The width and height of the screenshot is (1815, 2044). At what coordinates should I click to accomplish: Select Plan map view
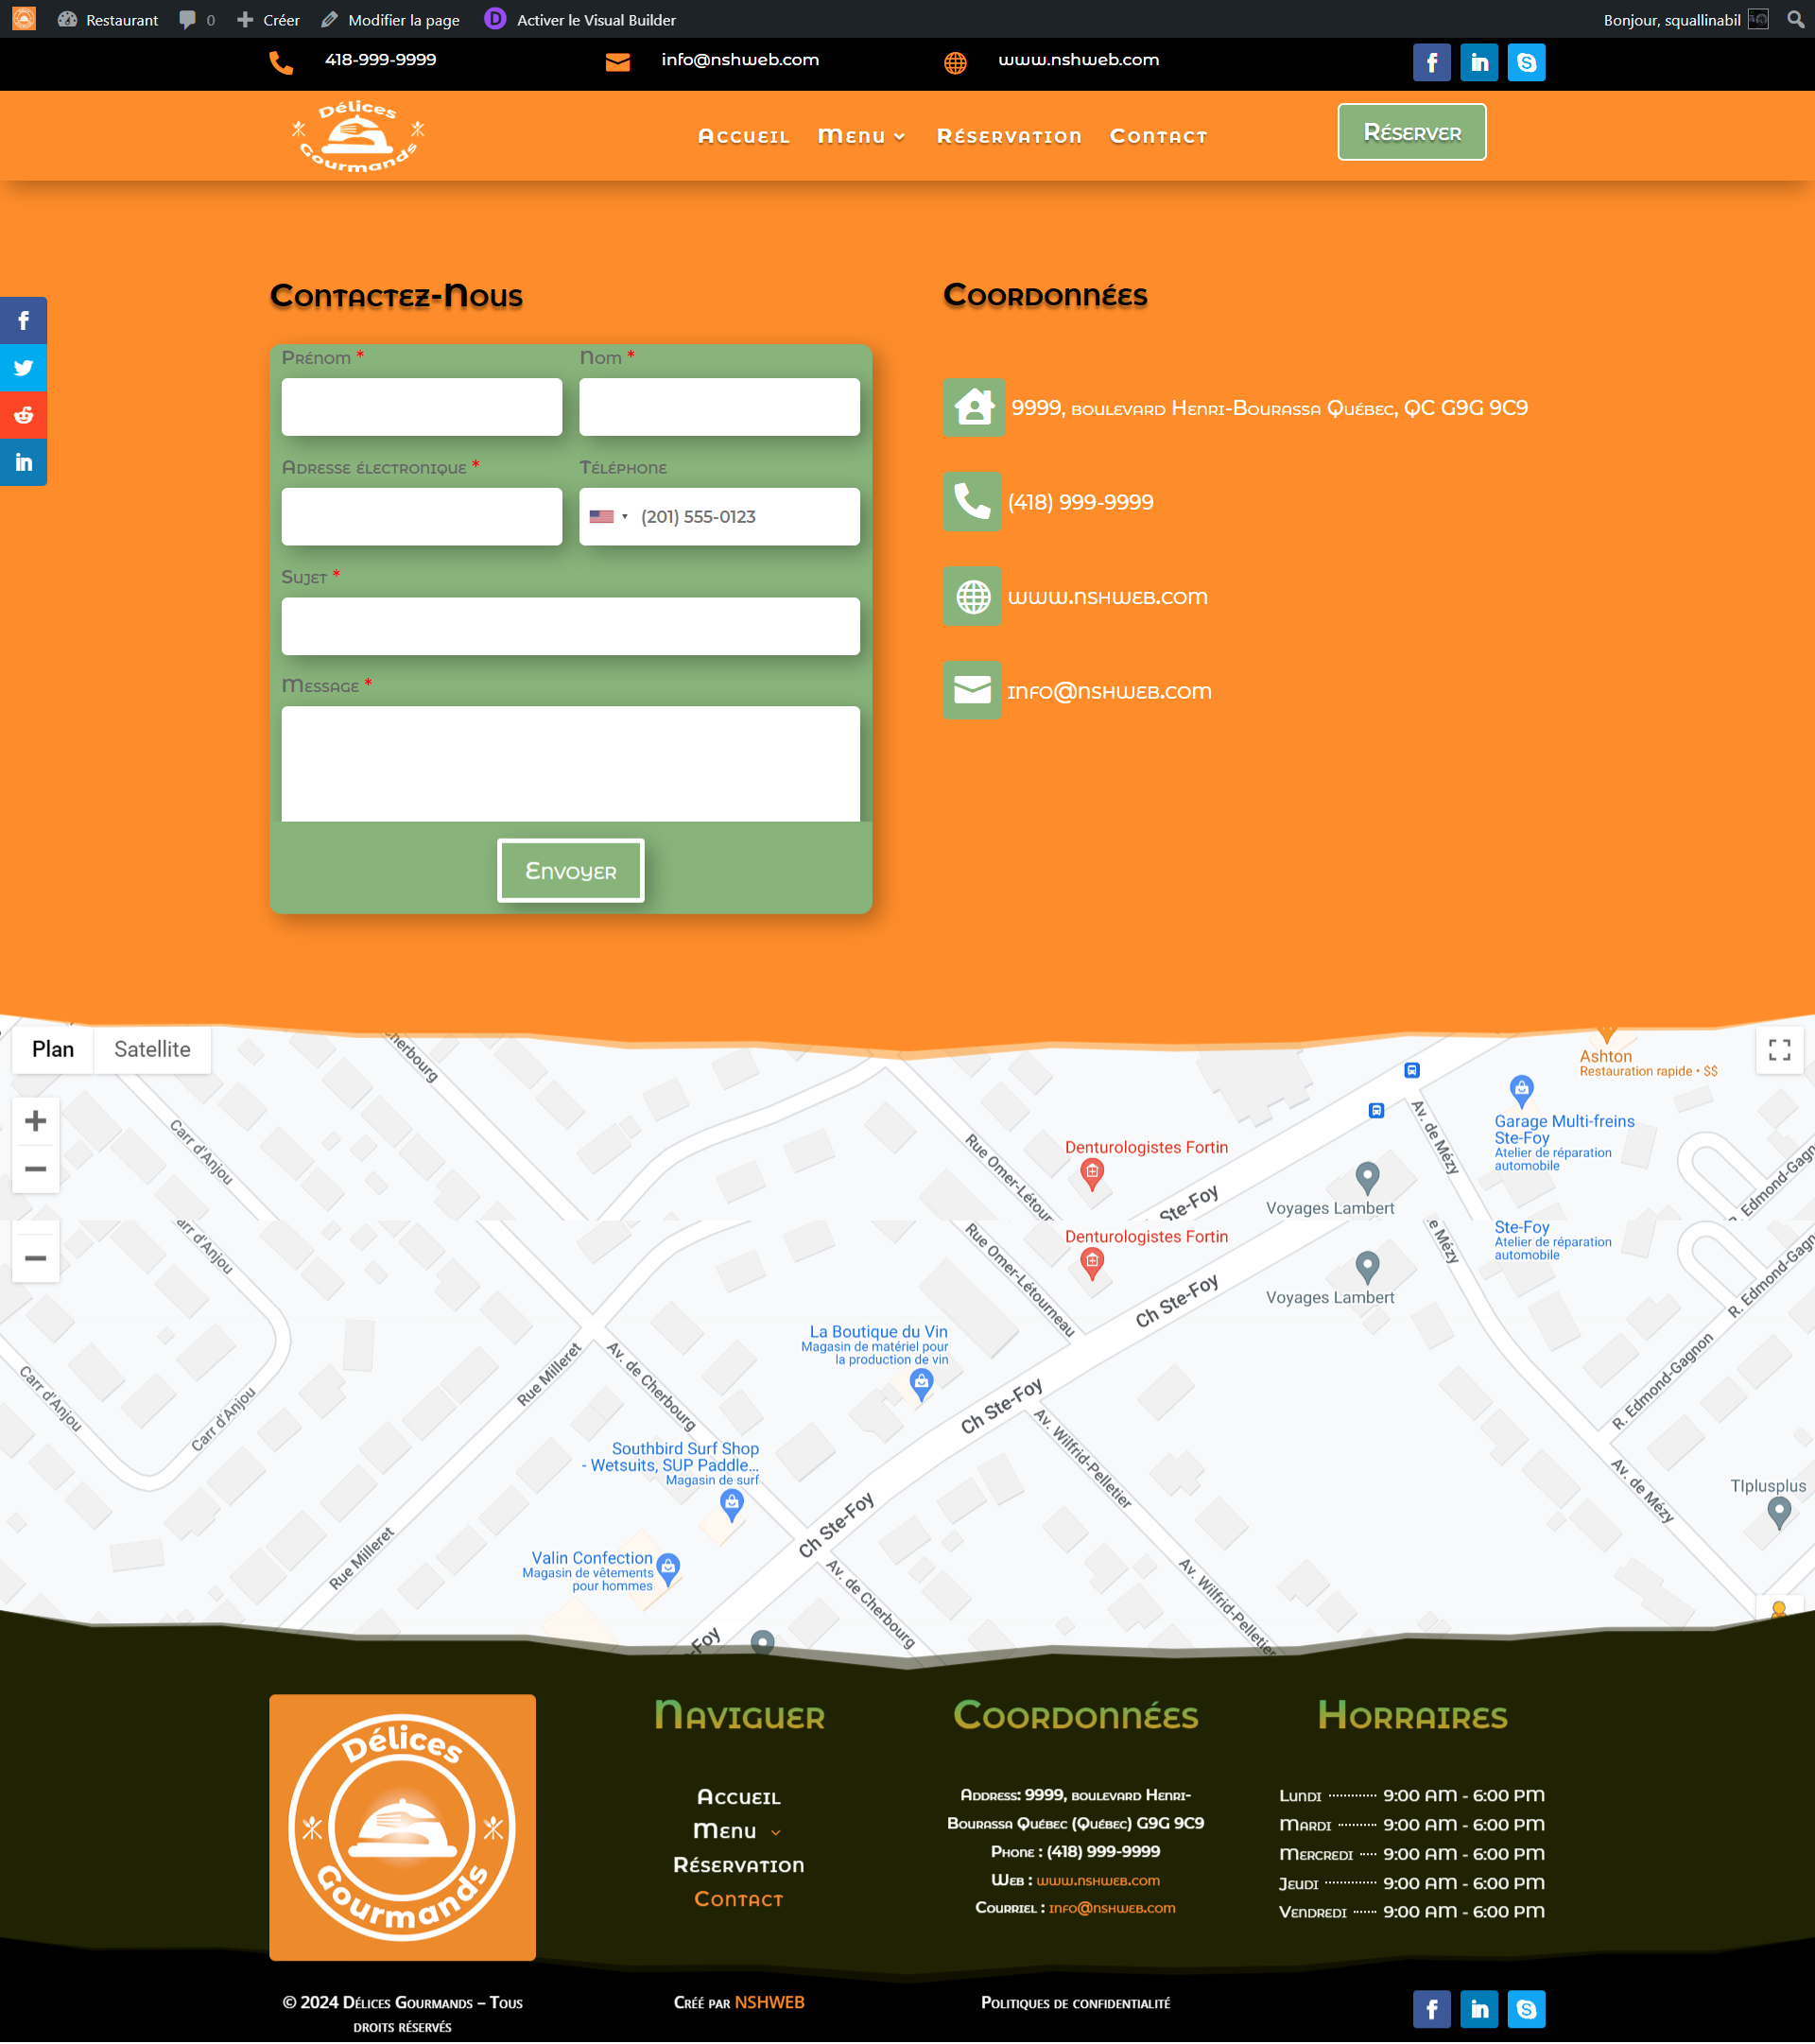(x=53, y=1049)
